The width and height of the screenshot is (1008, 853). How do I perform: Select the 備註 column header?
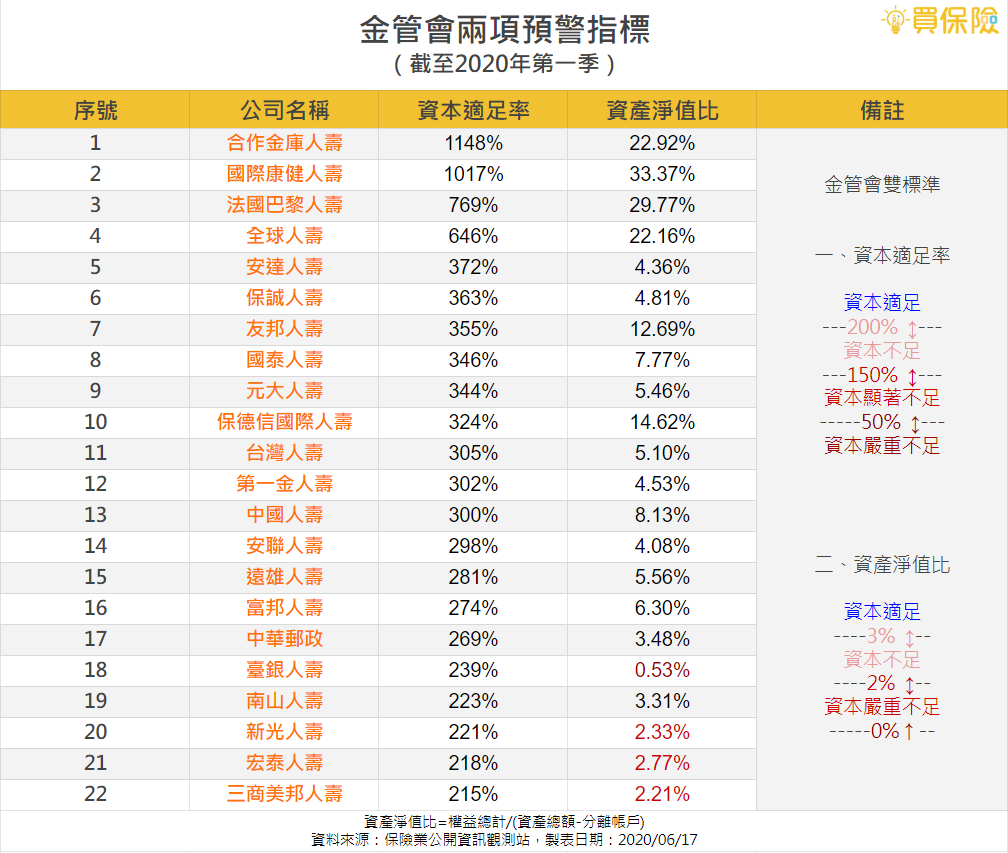click(882, 111)
